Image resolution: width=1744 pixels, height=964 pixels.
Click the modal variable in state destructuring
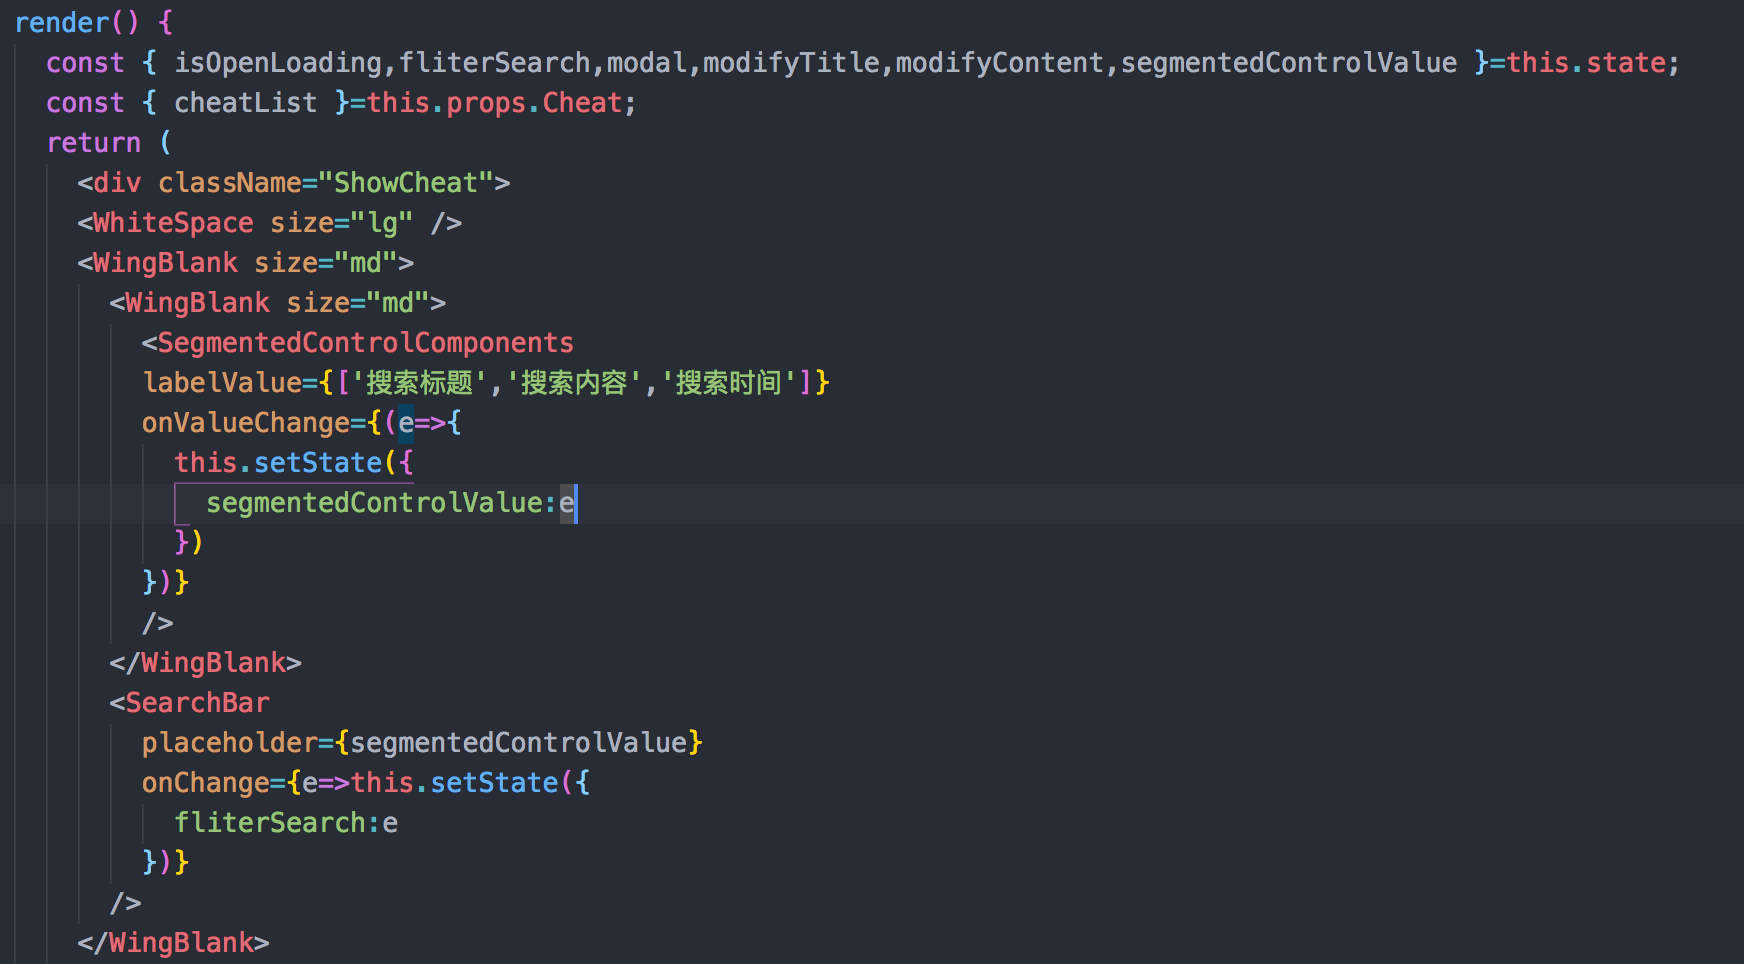[646, 62]
